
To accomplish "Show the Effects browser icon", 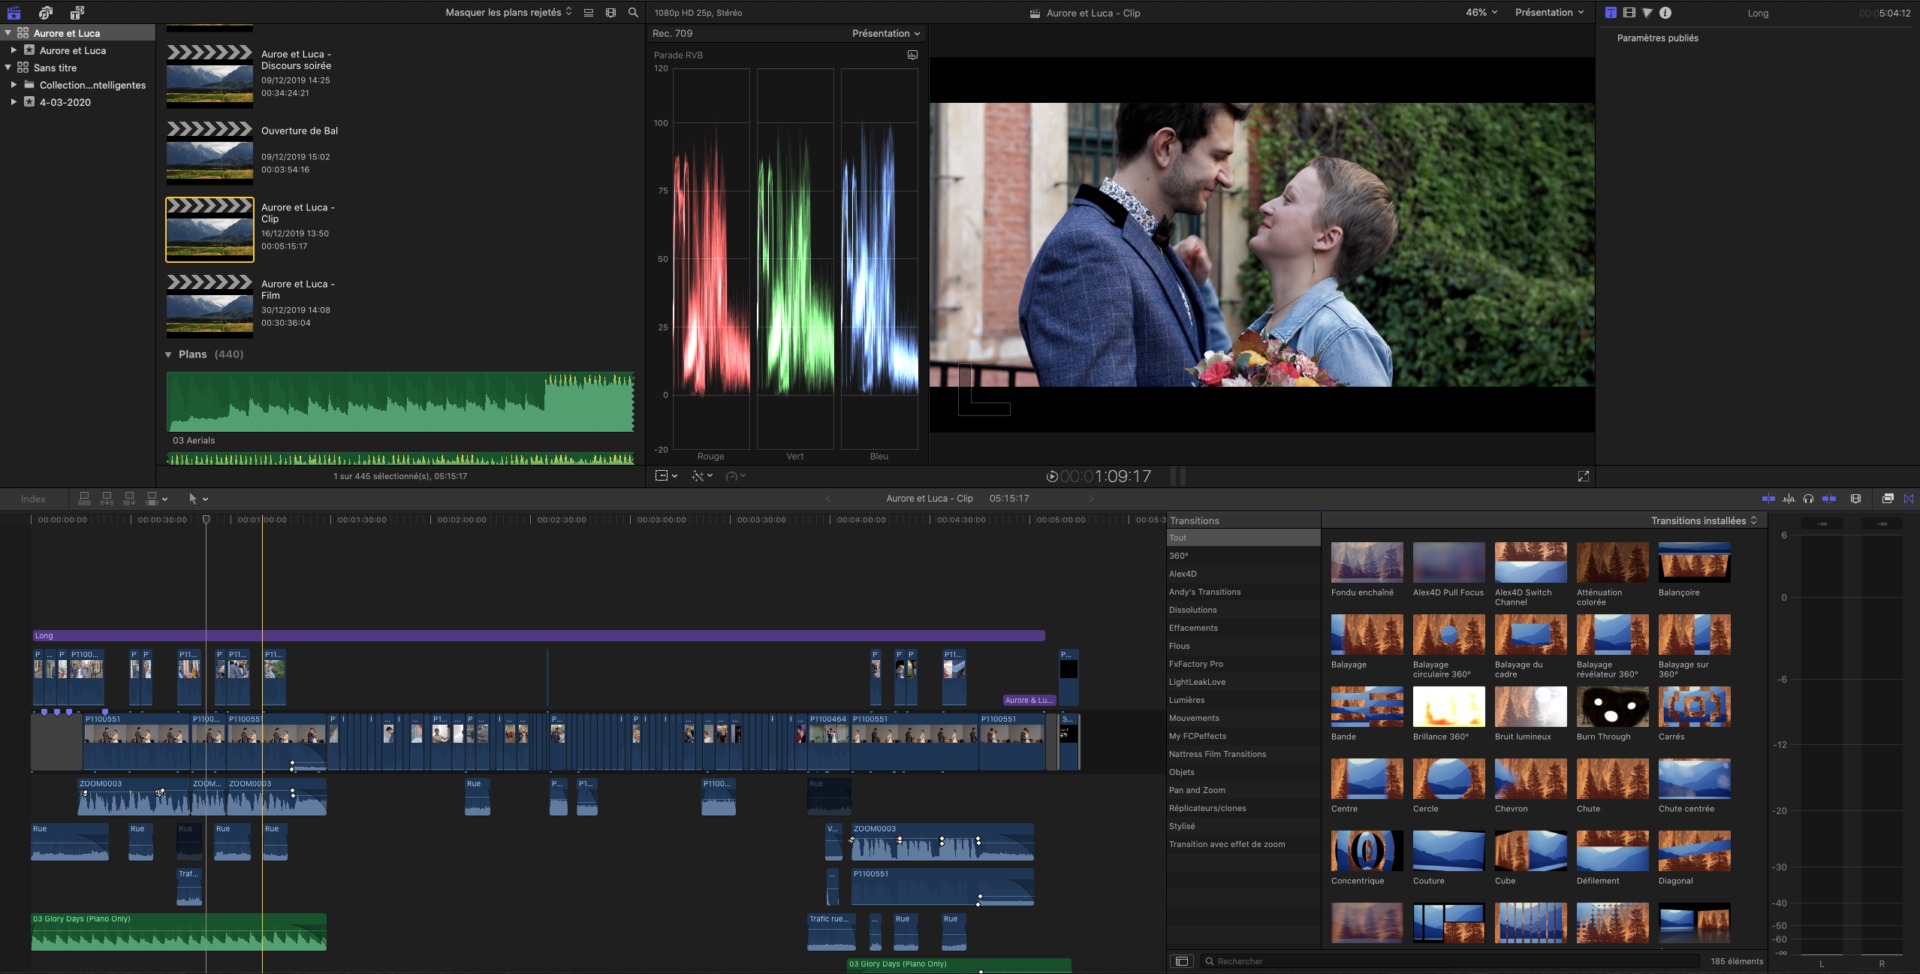I will [1887, 498].
